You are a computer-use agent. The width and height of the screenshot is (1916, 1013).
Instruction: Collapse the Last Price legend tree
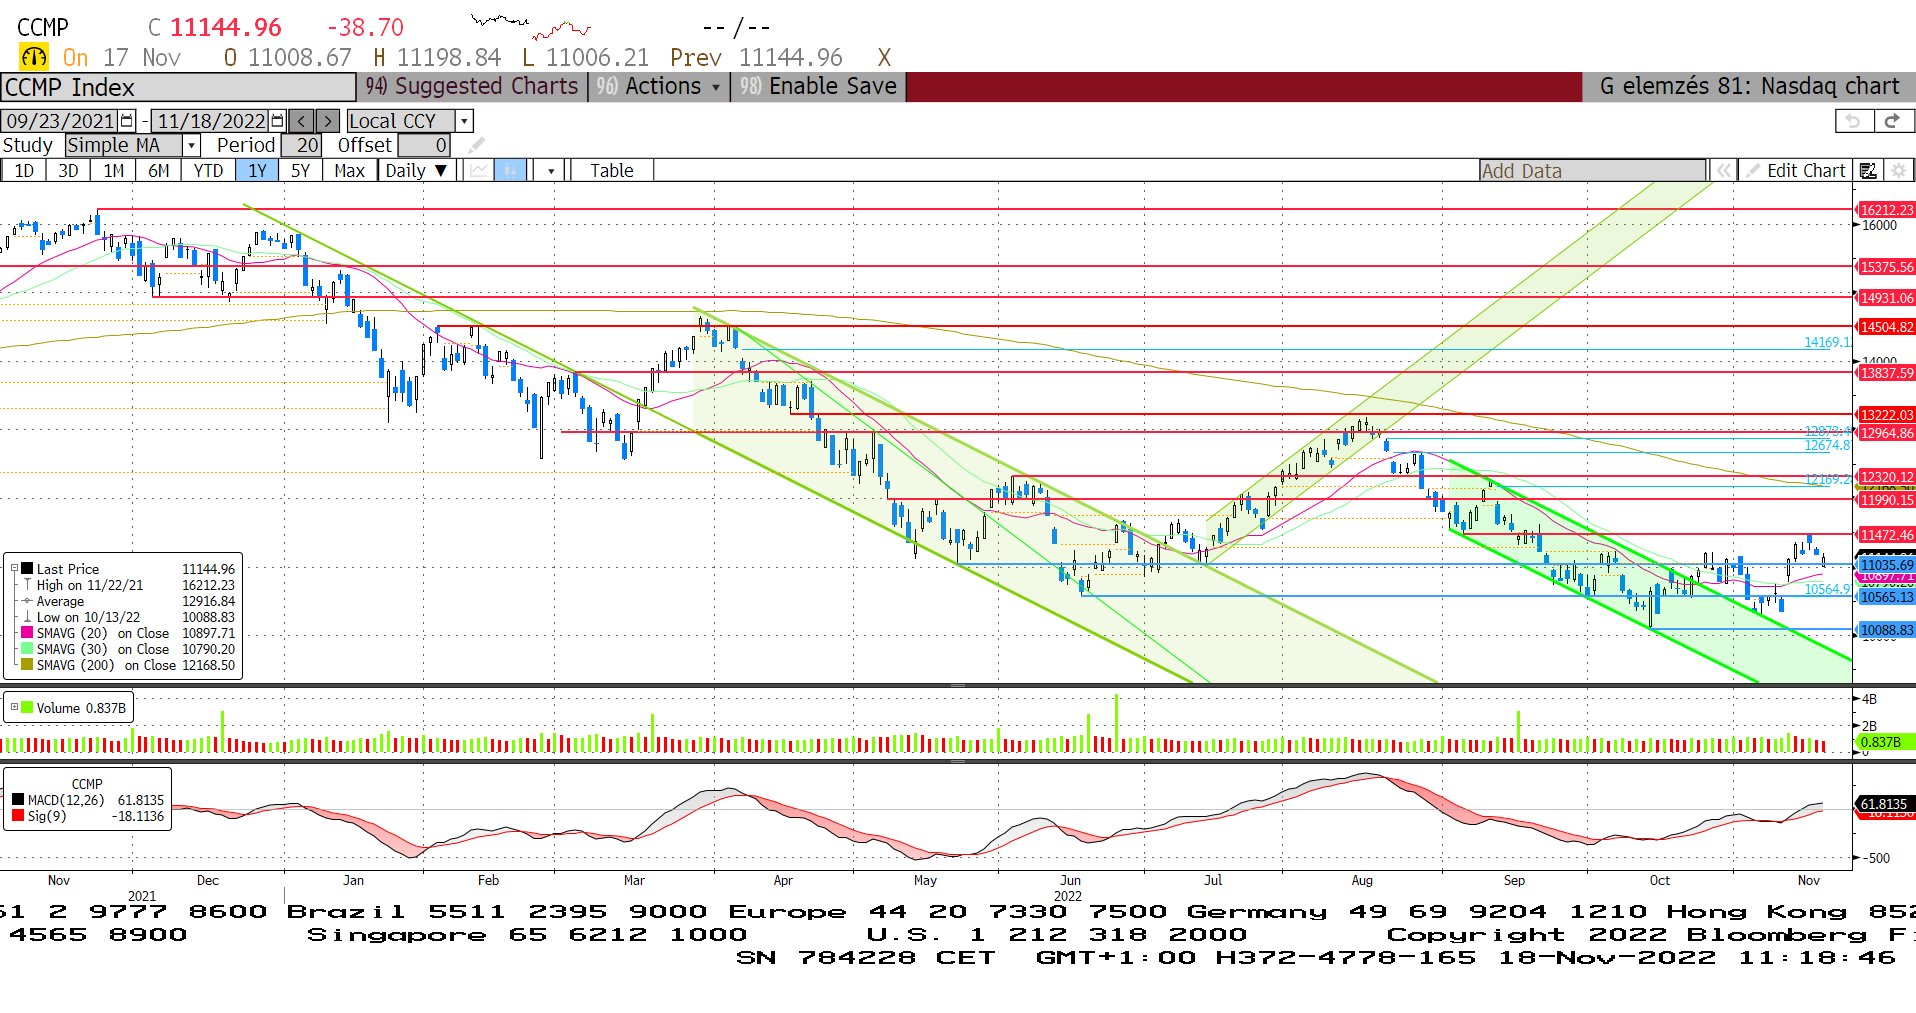point(14,568)
